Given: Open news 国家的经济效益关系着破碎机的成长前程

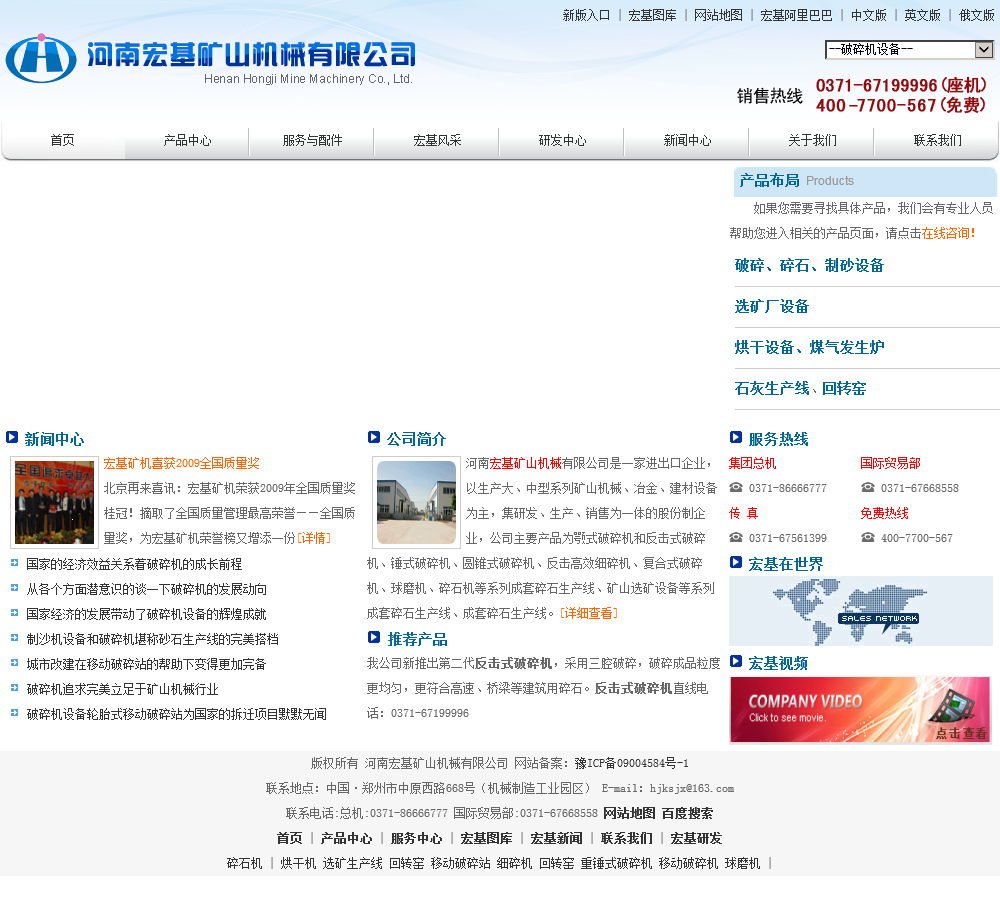Looking at the screenshot, I should point(134,564).
